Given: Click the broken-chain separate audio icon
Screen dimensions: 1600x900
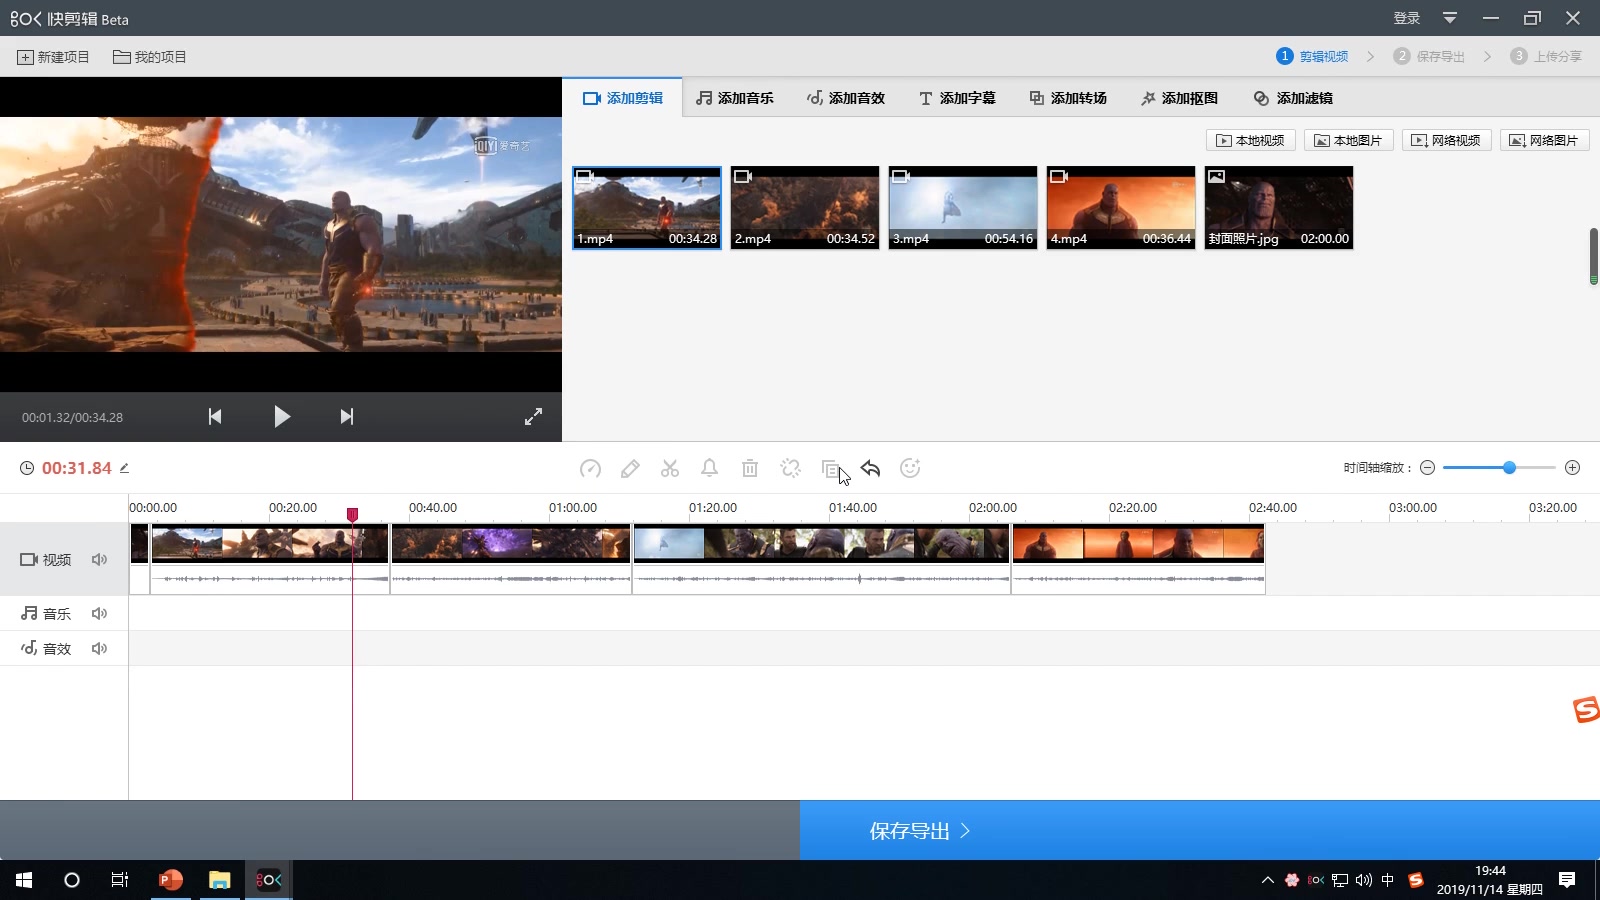Looking at the screenshot, I should pos(790,468).
